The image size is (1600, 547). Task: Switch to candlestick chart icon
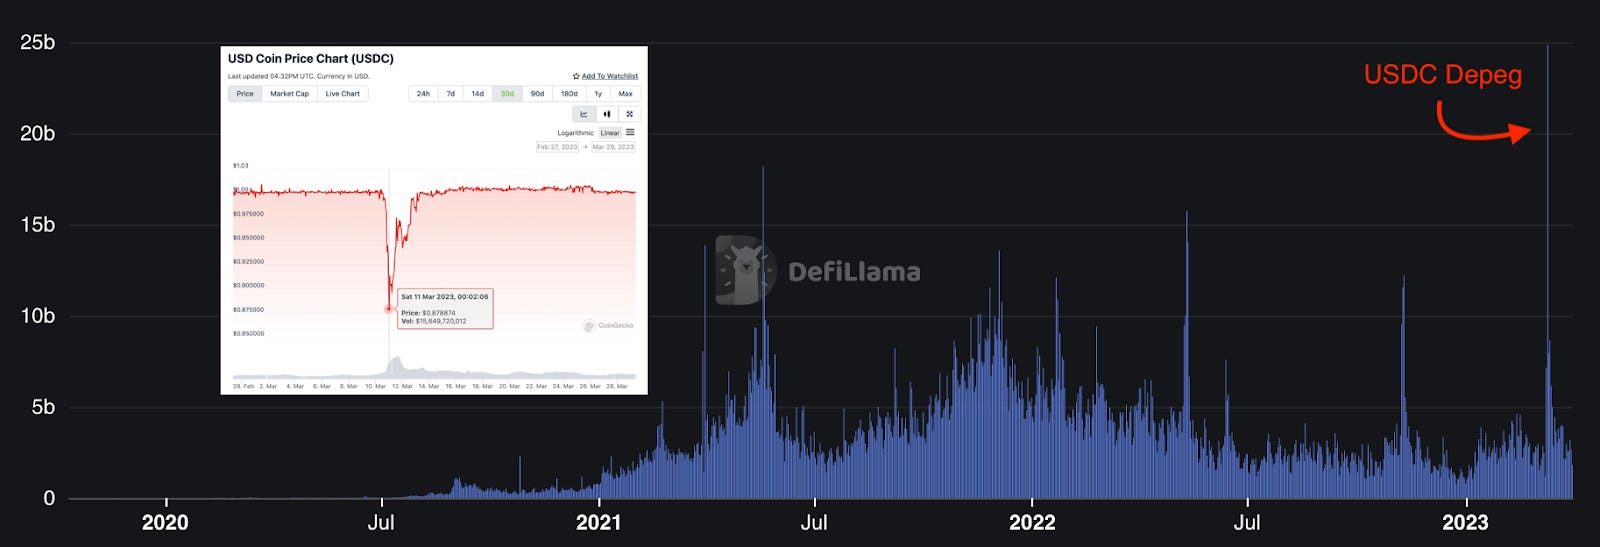click(x=607, y=114)
